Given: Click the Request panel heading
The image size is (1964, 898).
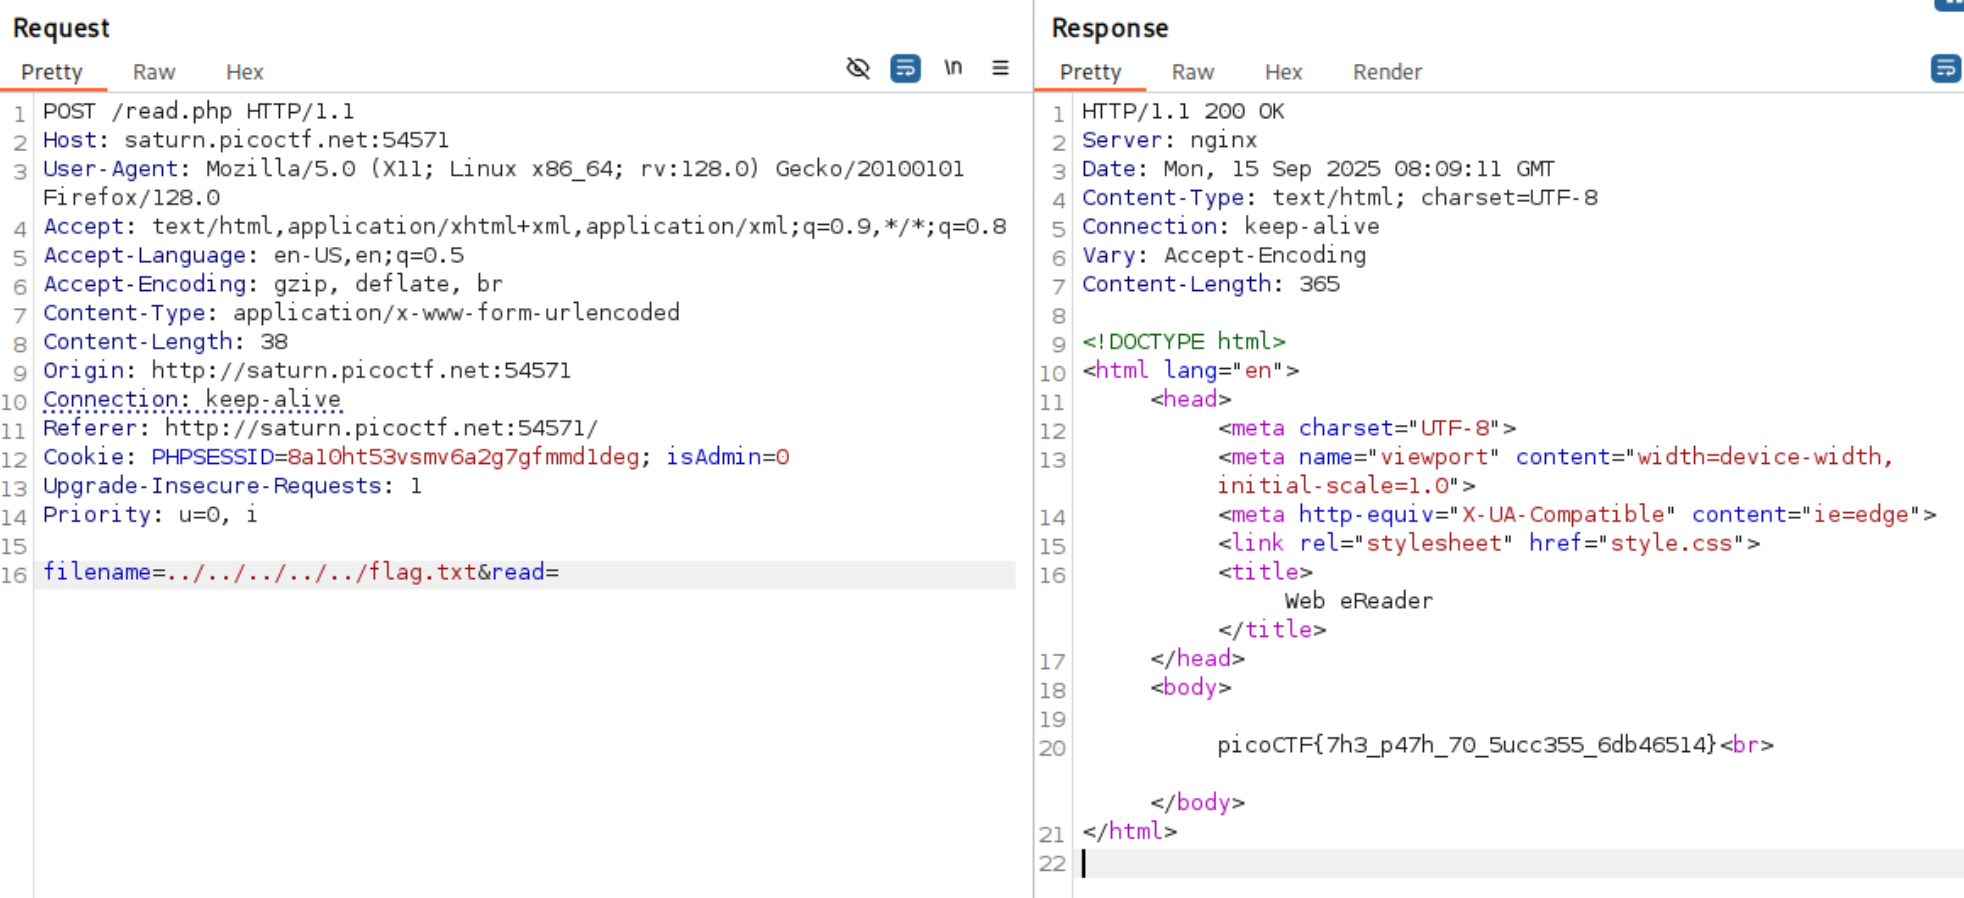Looking at the screenshot, I should 61,28.
